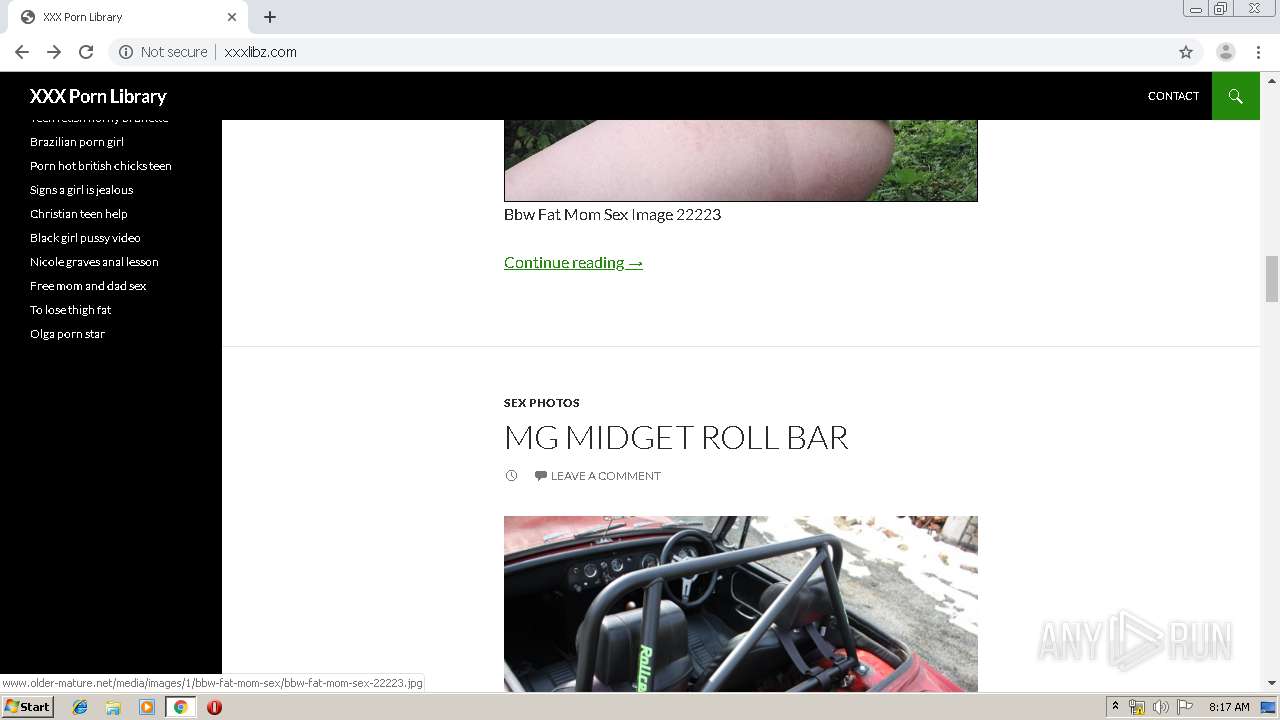Open the CONTACT menu item
Image resolution: width=1280 pixels, height=720 pixels.
click(1173, 96)
